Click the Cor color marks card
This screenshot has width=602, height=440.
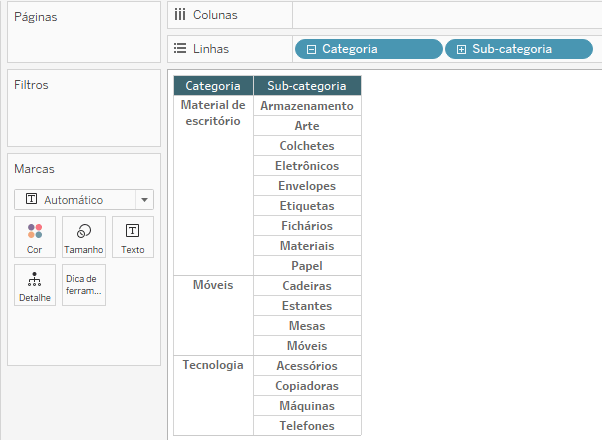35,237
